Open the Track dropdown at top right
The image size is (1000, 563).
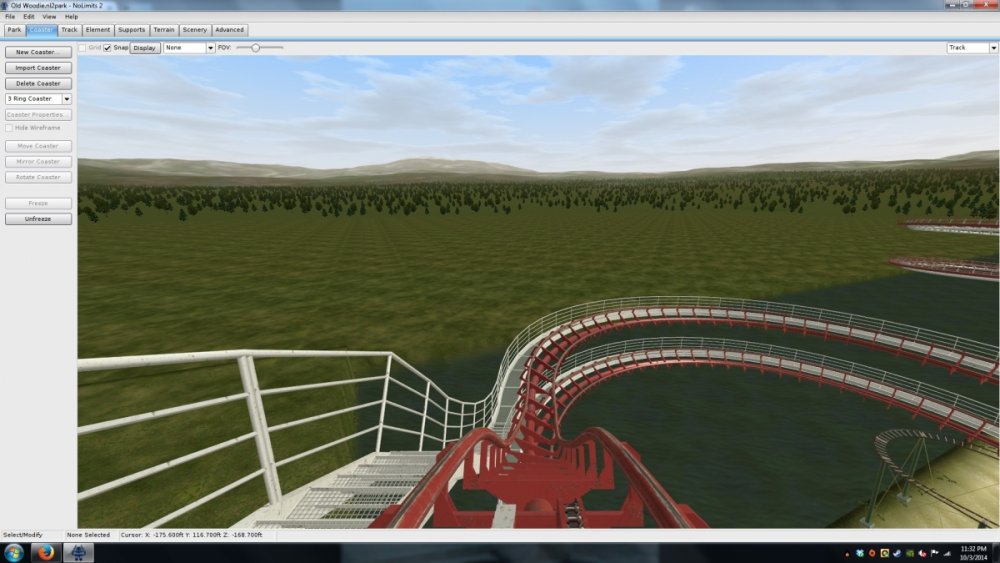(x=993, y=47)
